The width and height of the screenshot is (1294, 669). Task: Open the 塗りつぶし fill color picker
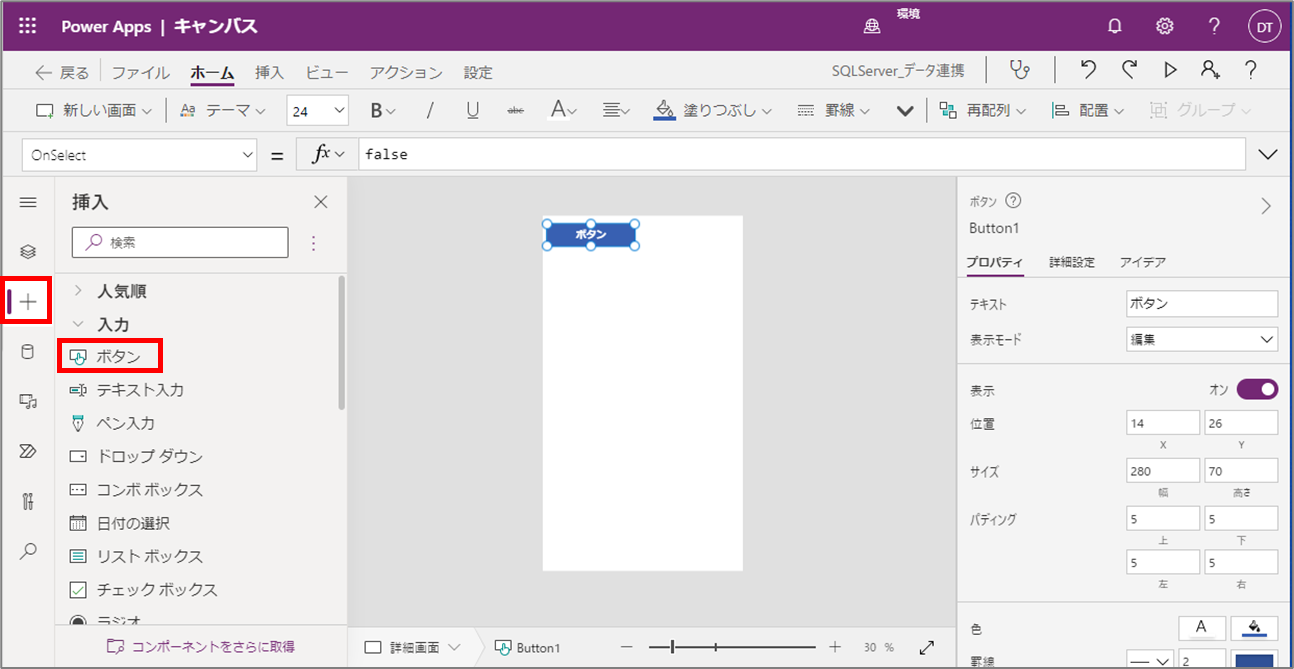(713, 111)
